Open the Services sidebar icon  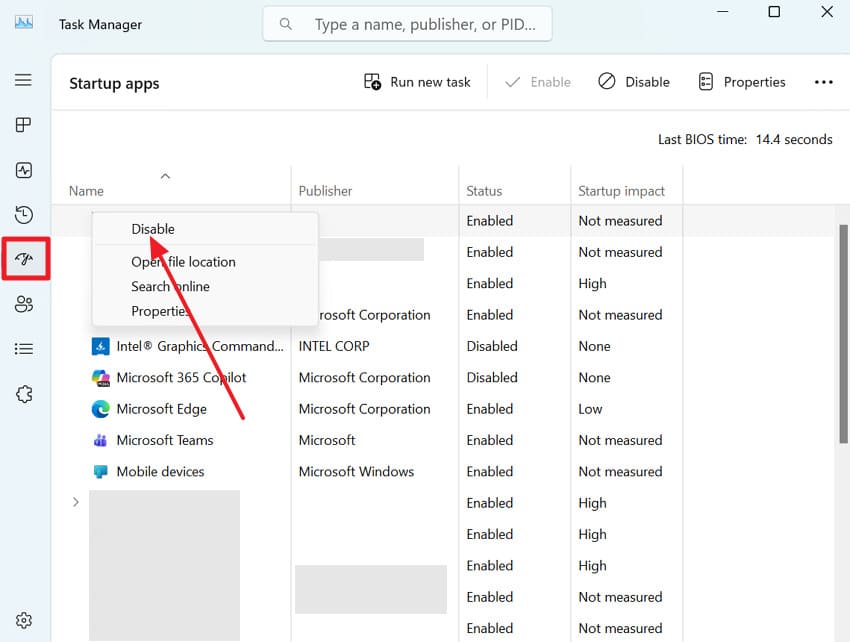point(24,393)
